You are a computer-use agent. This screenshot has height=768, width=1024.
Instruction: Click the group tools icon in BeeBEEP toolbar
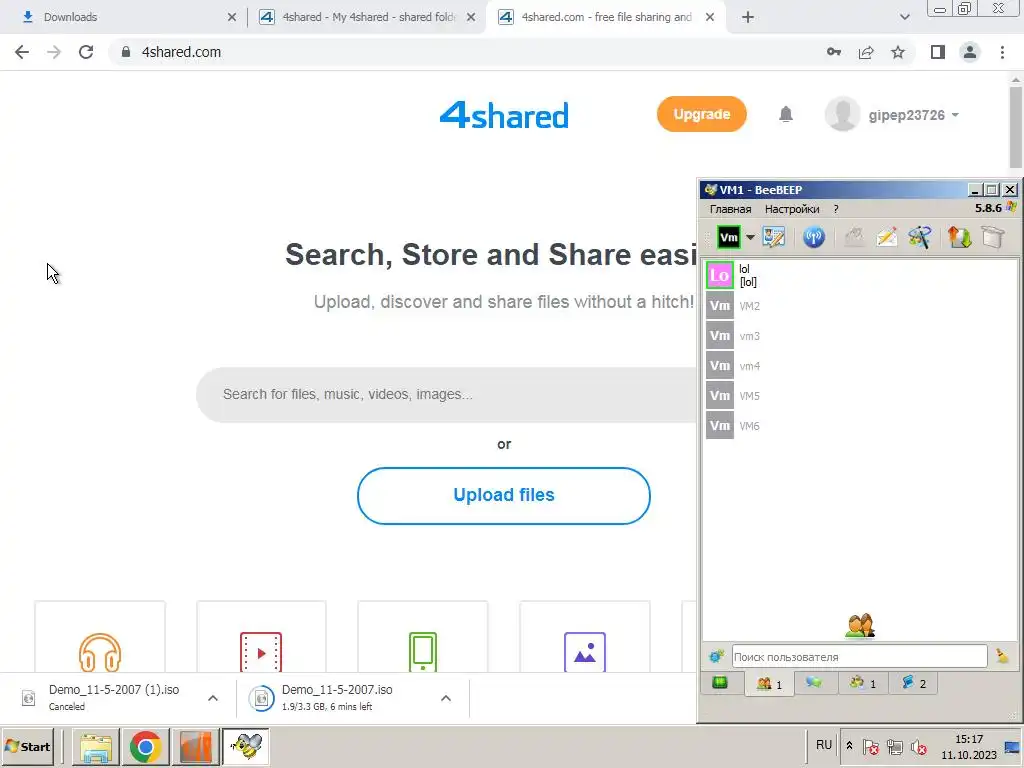920,237
